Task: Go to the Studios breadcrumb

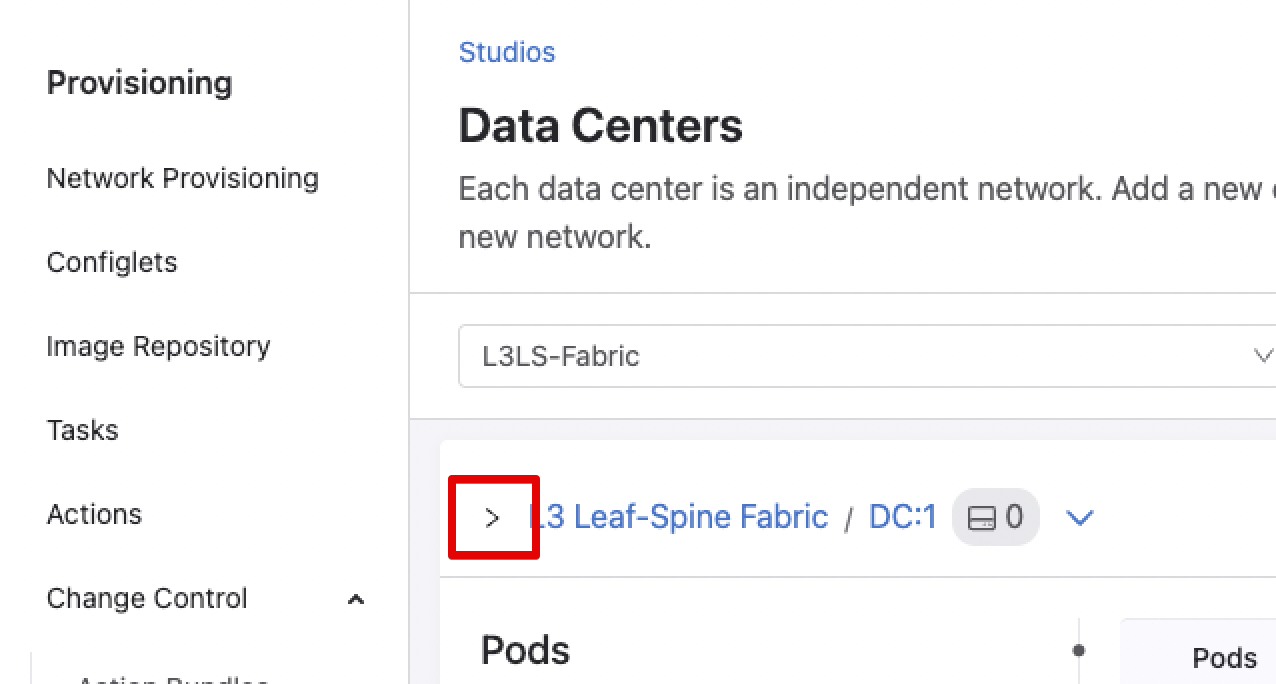Action: point(506,52)
